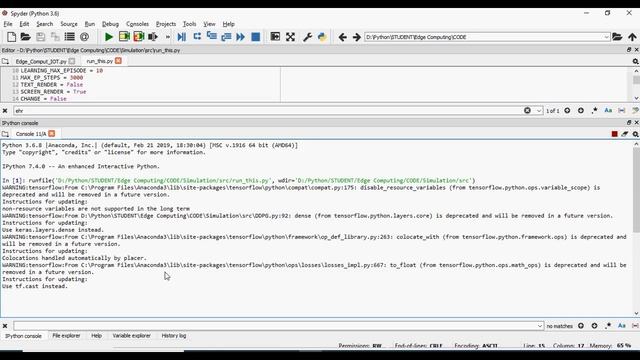This screenshot has height=360, width=640.
Task: Open PYTHONPATH manager with Python icon
Action: [322, 37]
